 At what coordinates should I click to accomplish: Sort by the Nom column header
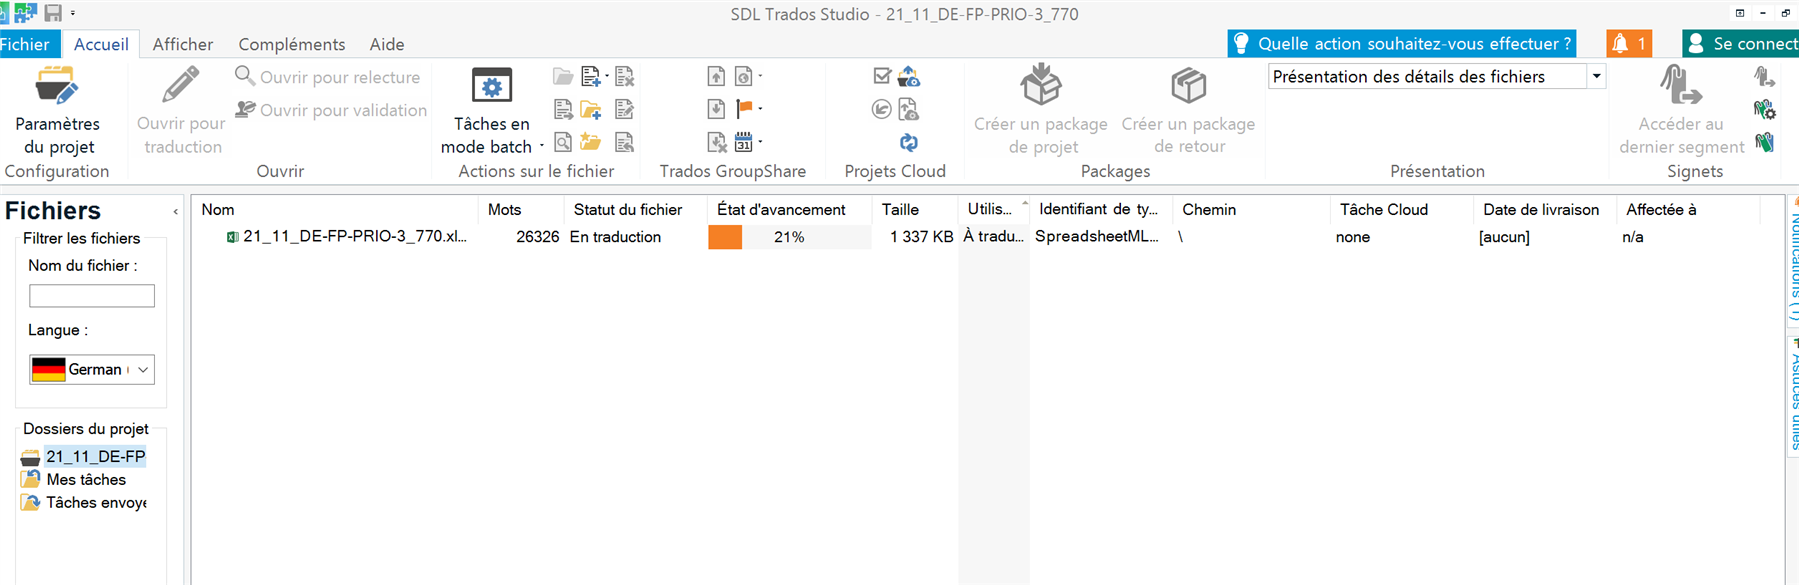point(336,210)
